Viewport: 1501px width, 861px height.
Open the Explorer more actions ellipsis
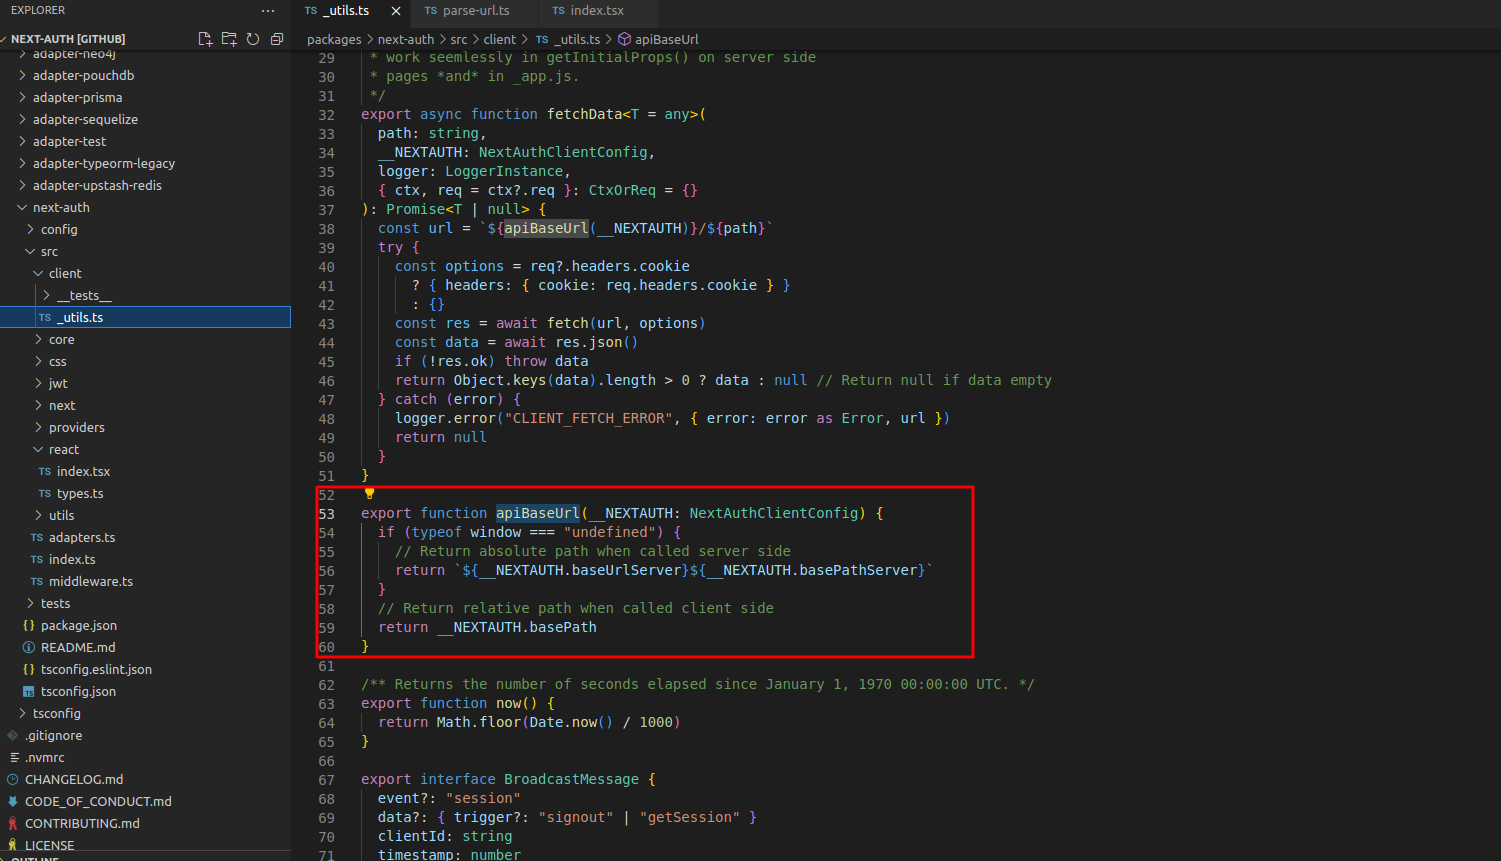268,11
